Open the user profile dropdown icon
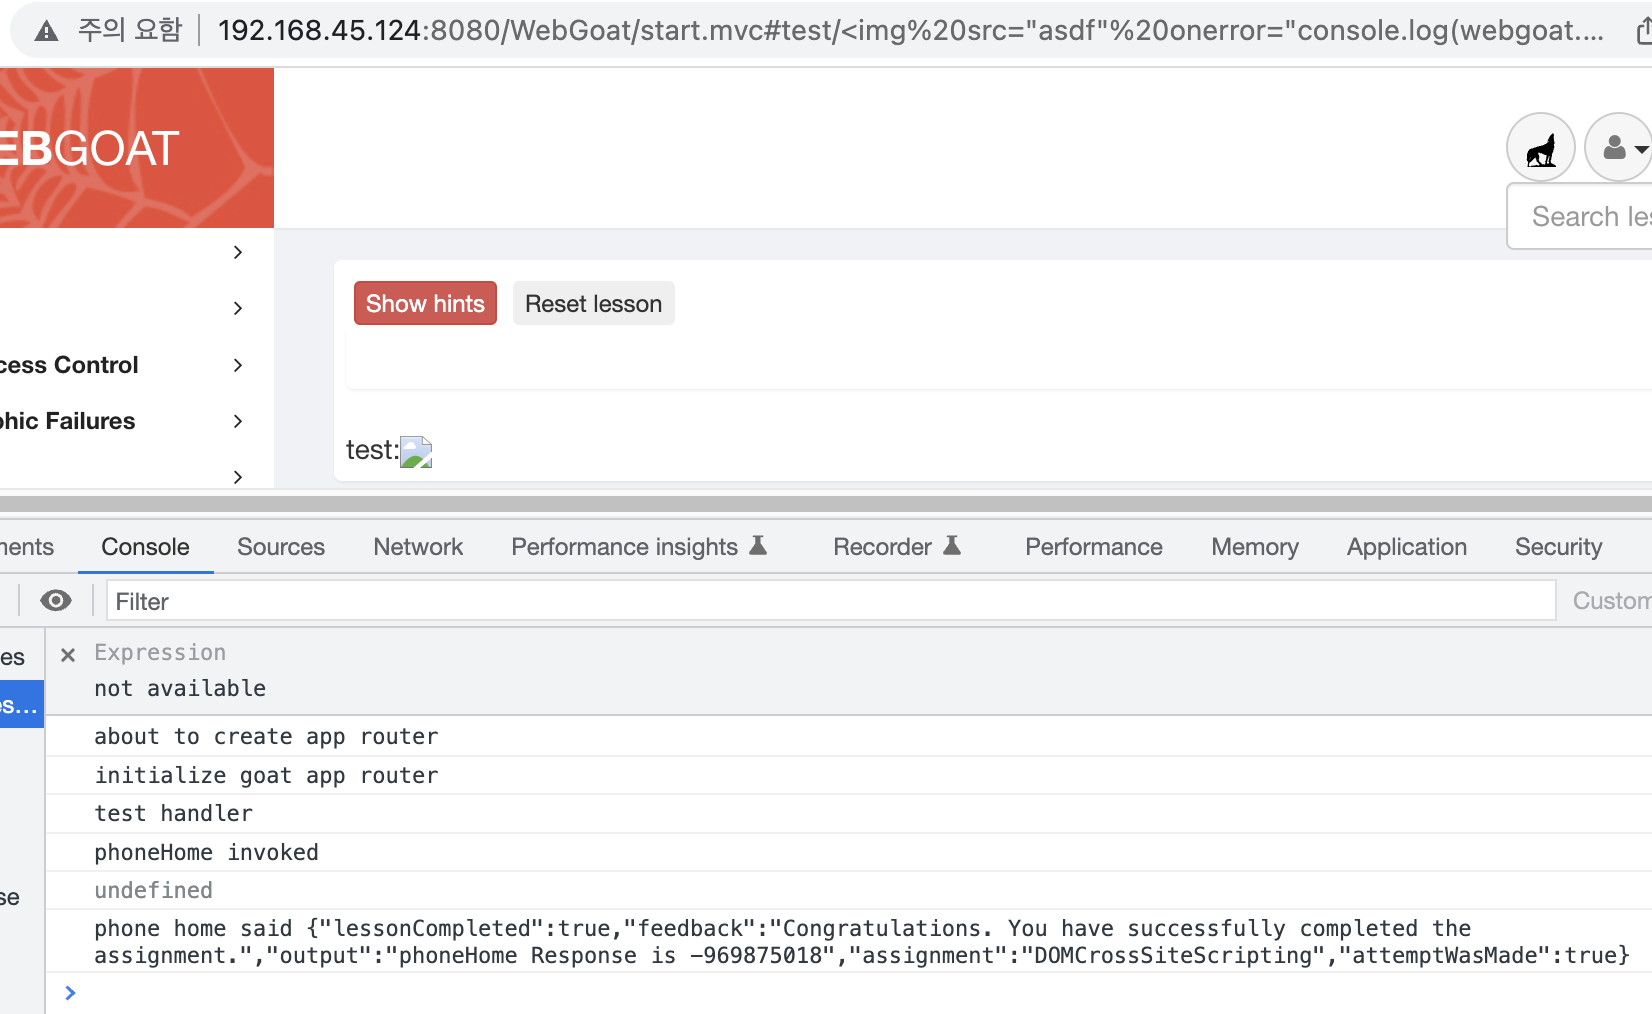 coord(1620,148)
